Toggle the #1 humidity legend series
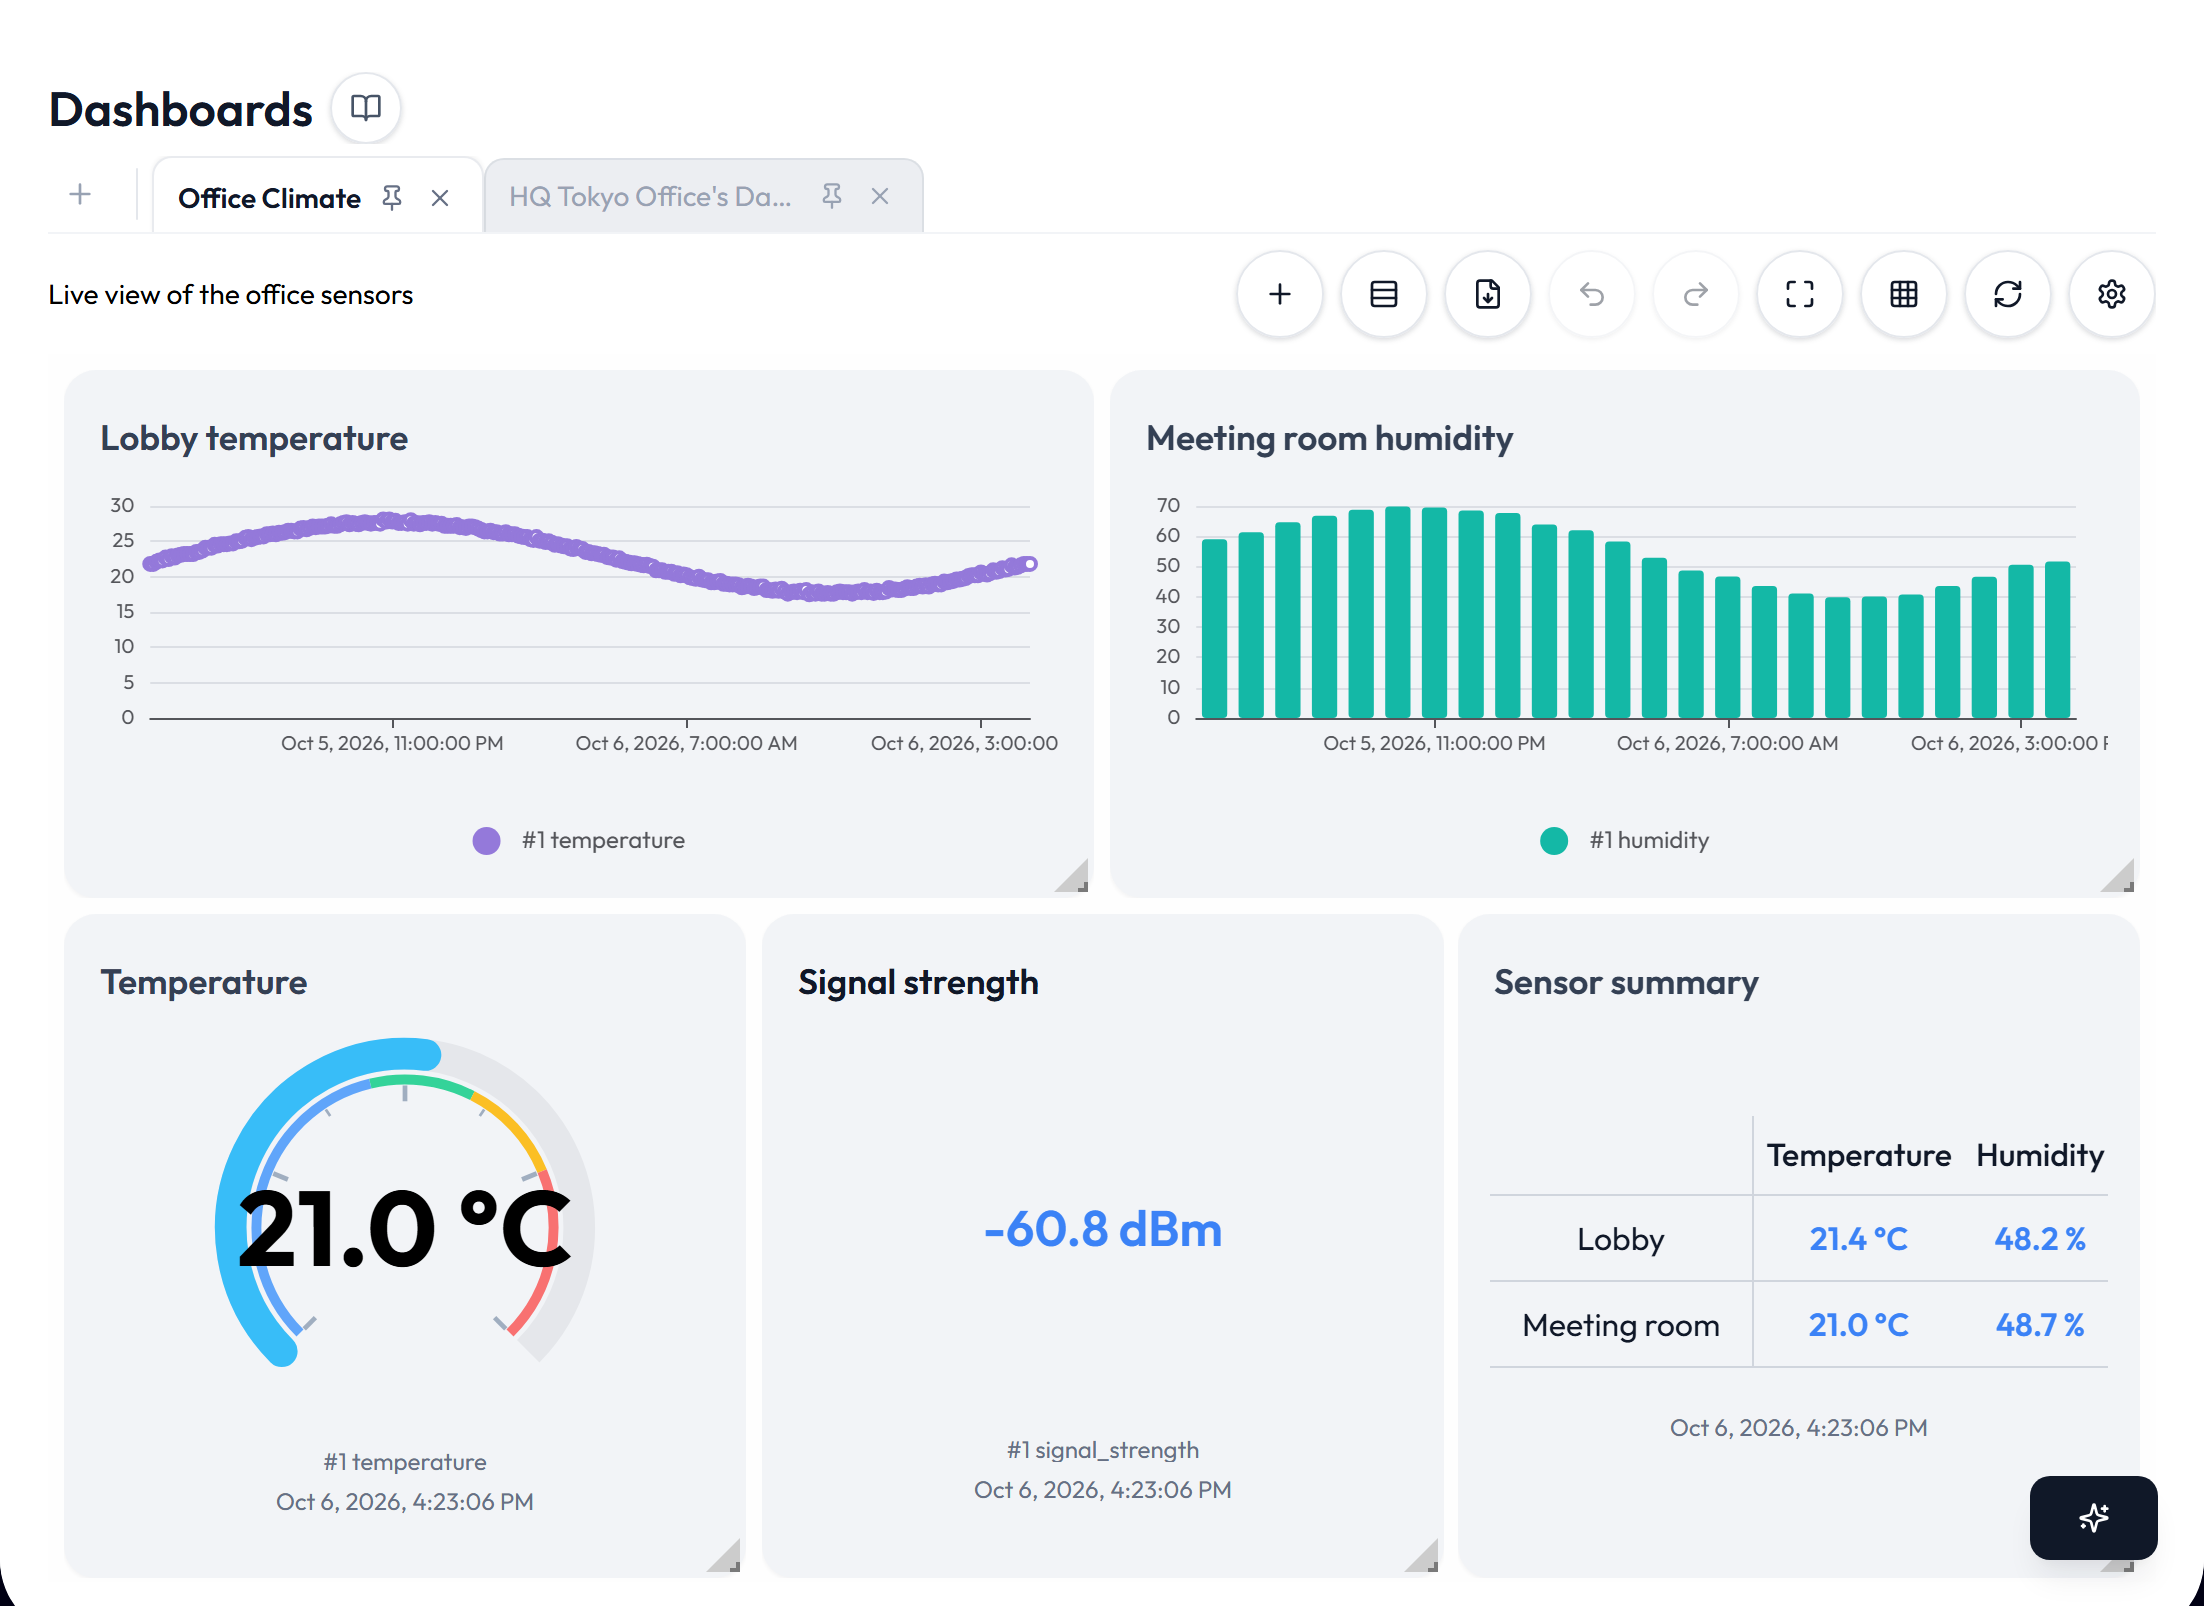 tap(1625, 840)
